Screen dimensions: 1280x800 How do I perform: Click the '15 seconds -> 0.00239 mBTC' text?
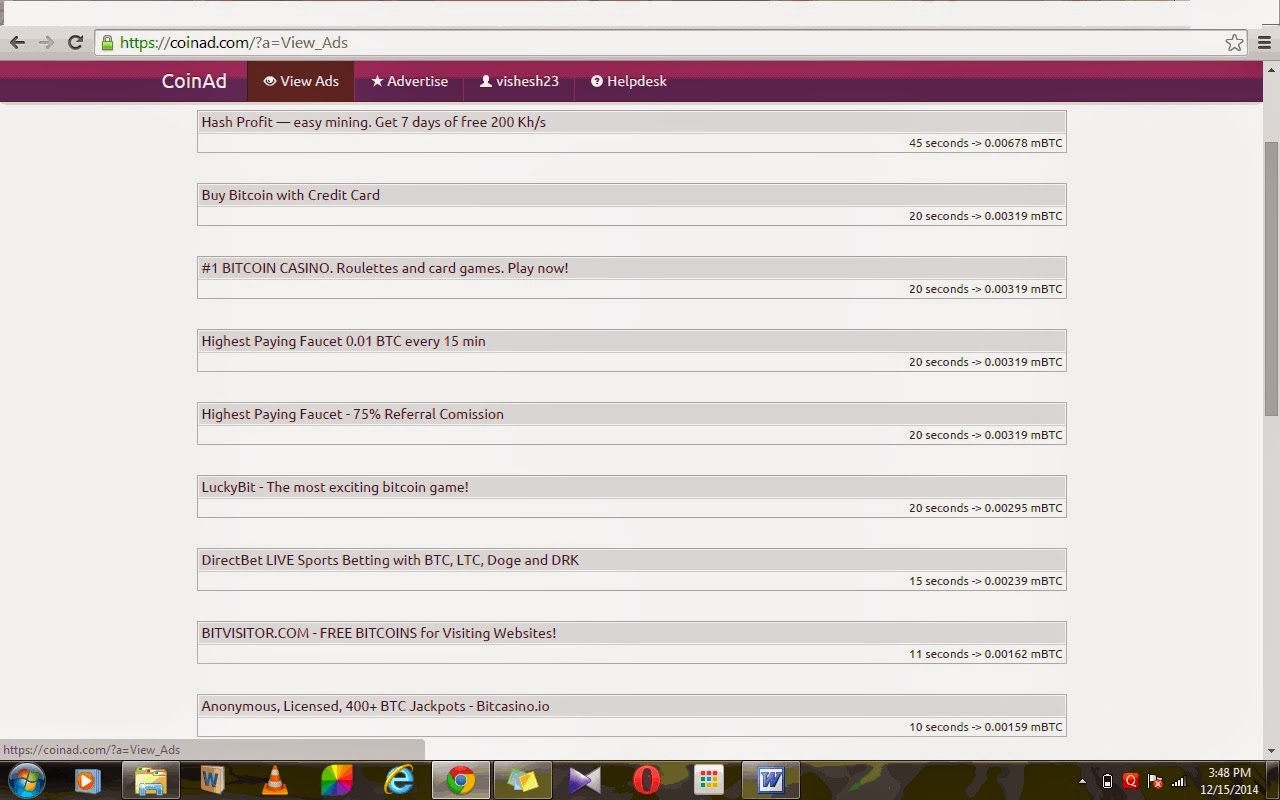coord(985,581)
